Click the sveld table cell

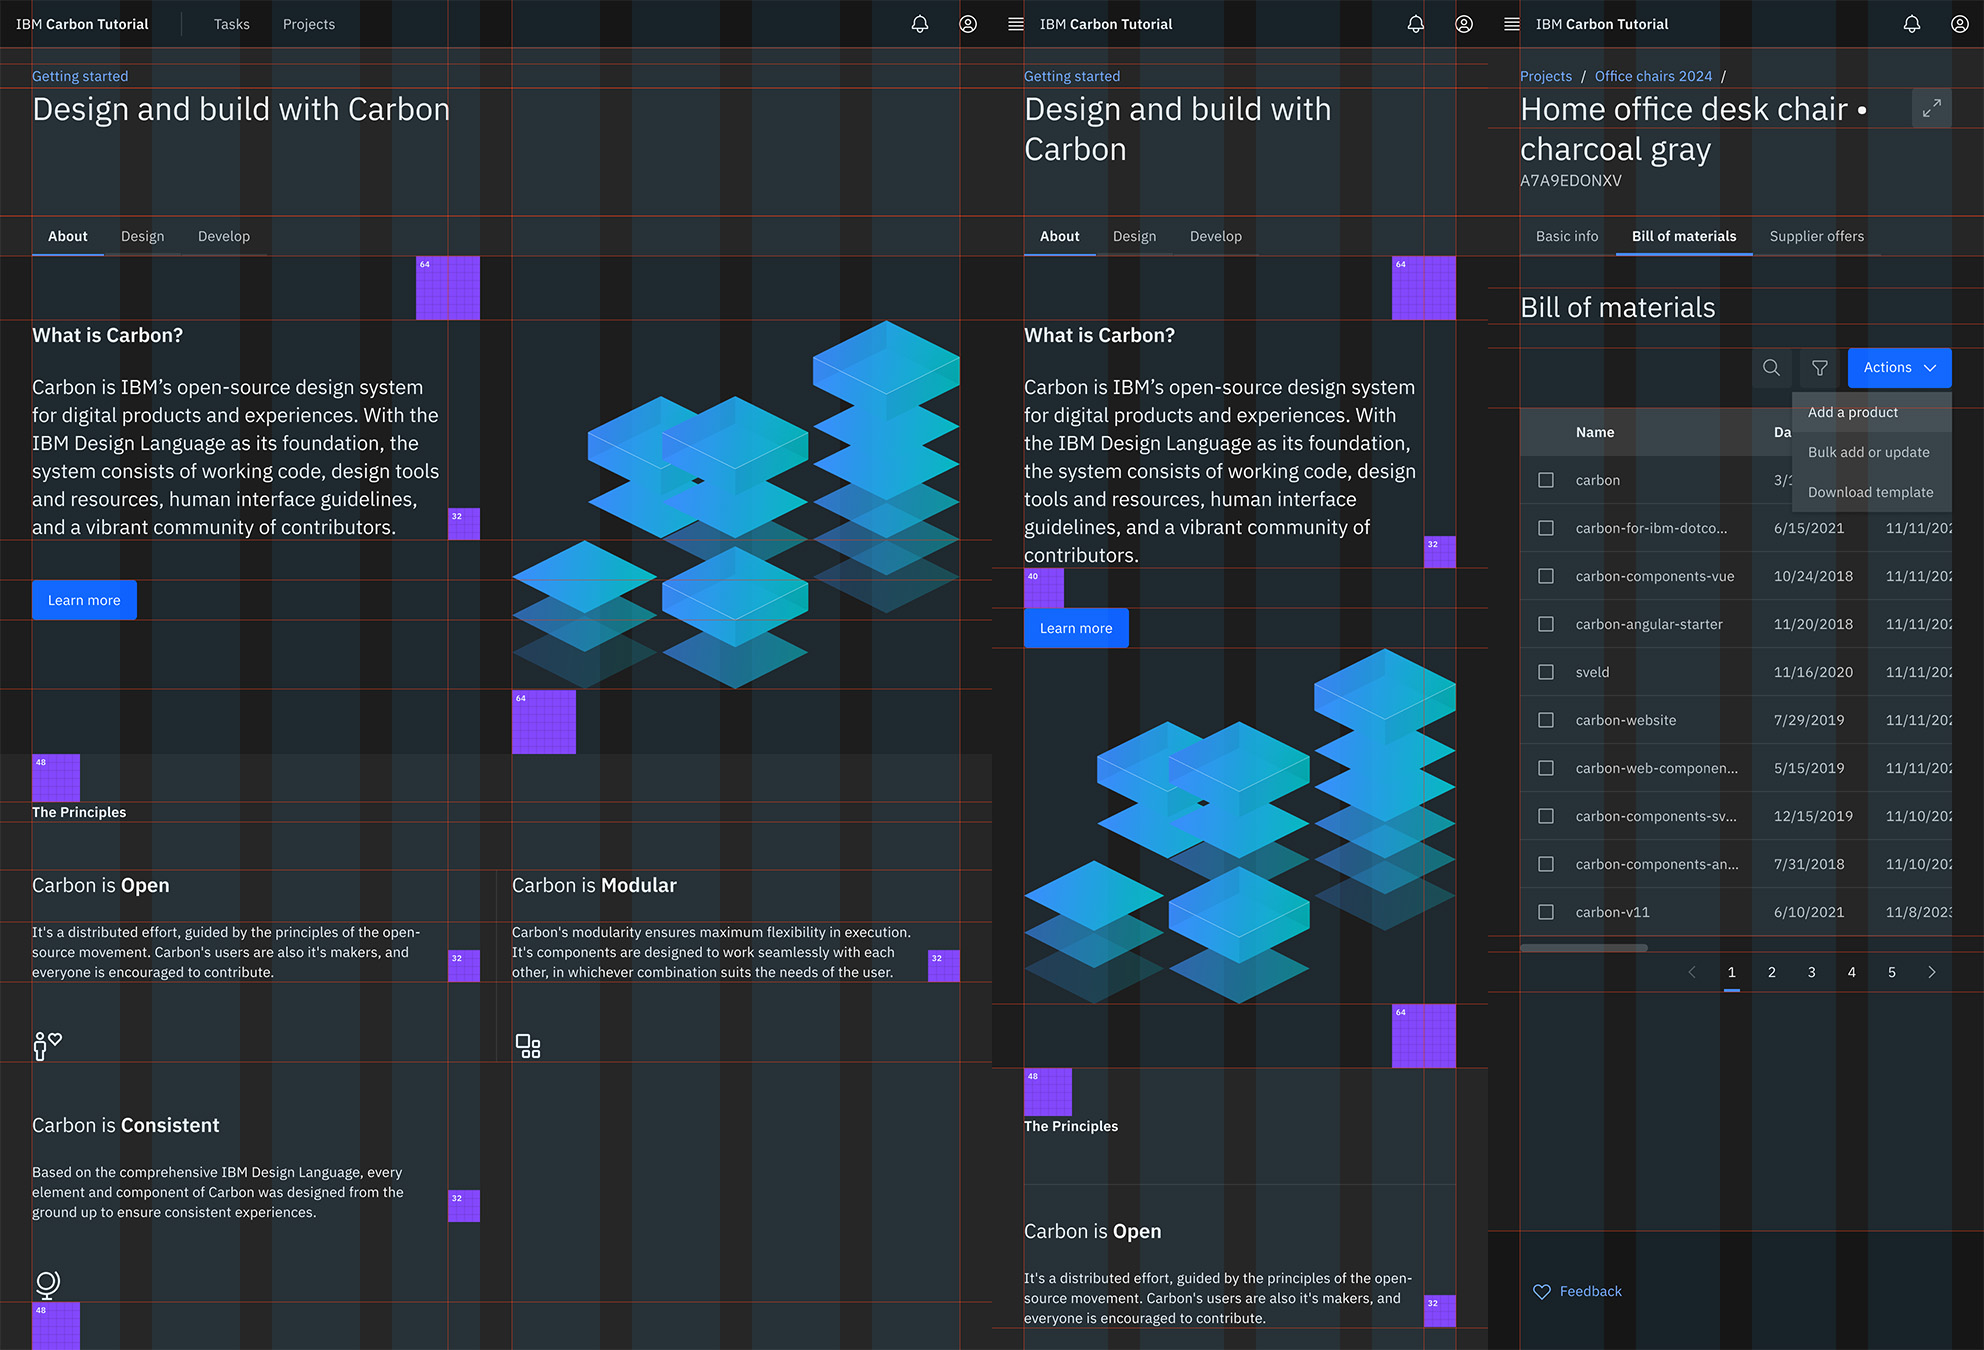coord(1593,672)
